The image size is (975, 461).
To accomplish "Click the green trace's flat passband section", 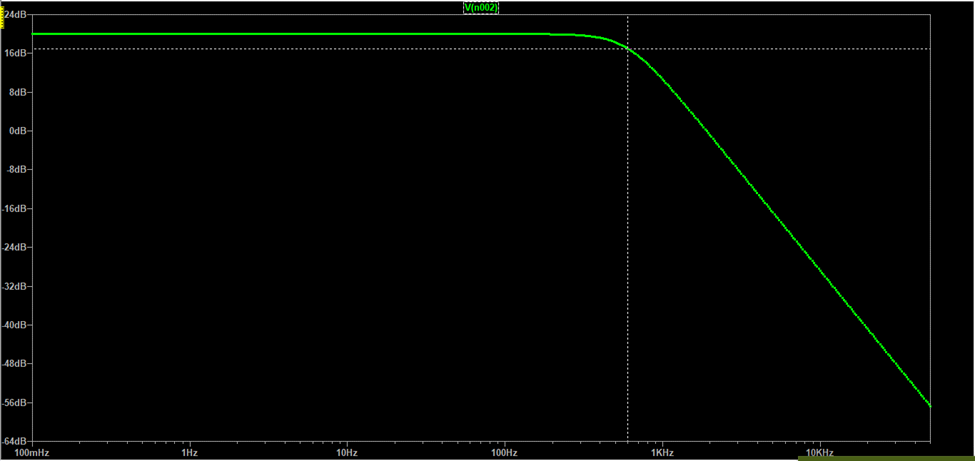I will (x=300, y=34).
